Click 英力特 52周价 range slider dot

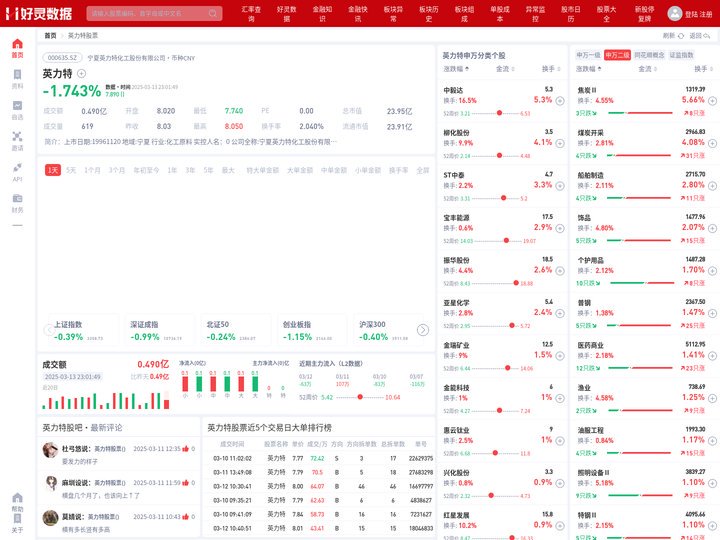[360, 397]
